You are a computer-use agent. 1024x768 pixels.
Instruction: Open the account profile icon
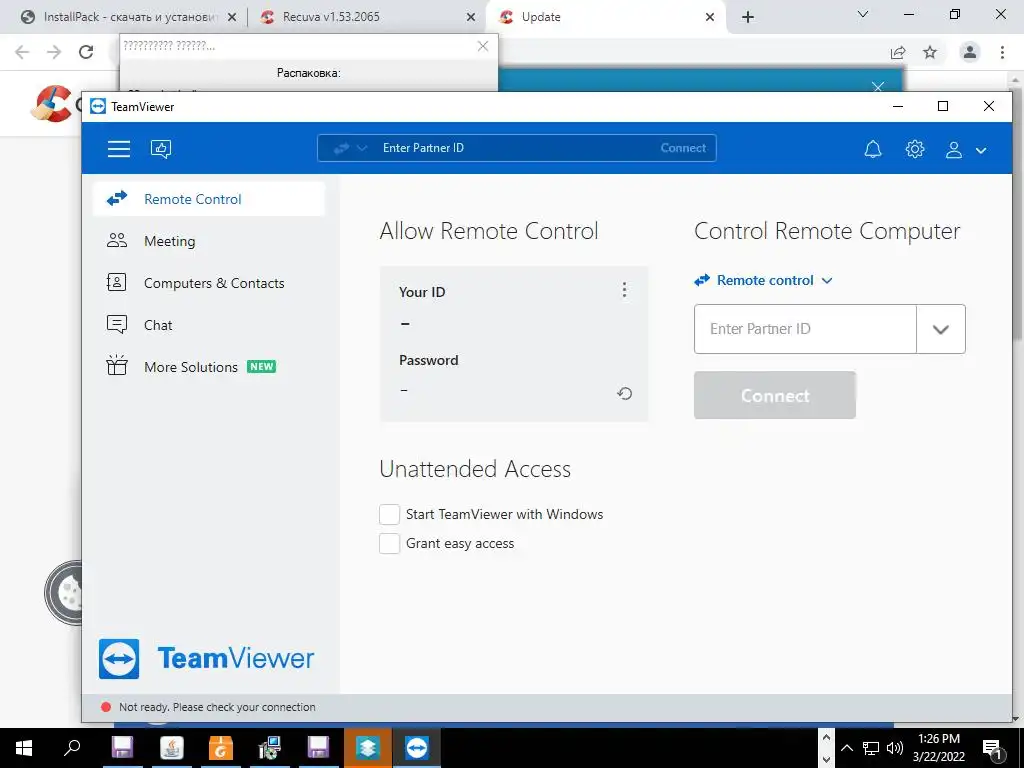tap(953, 150)
